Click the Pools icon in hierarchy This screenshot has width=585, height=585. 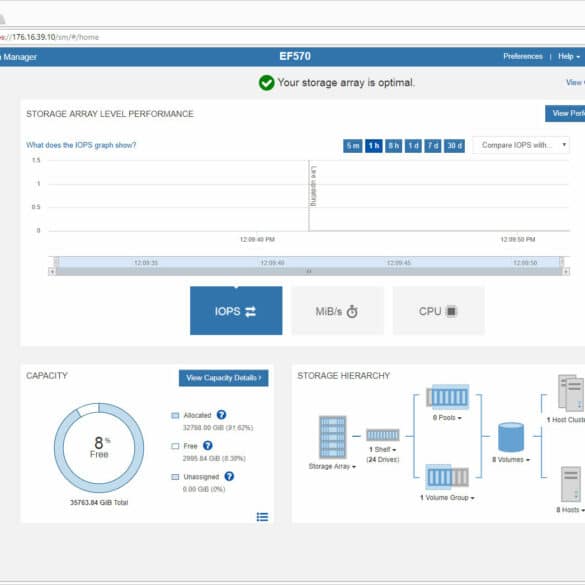(447, 397)
